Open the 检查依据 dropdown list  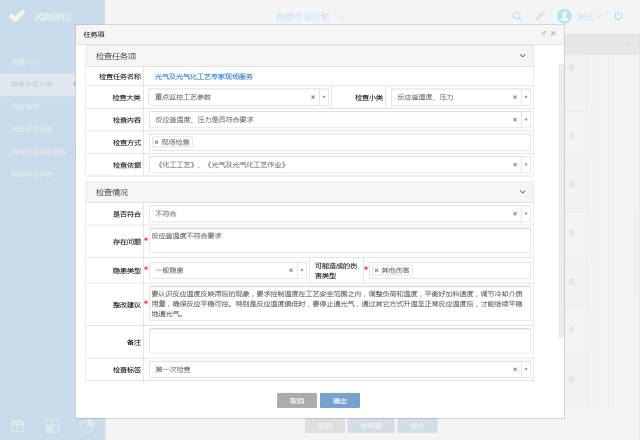pyautogui.click(x=526, y=164)
